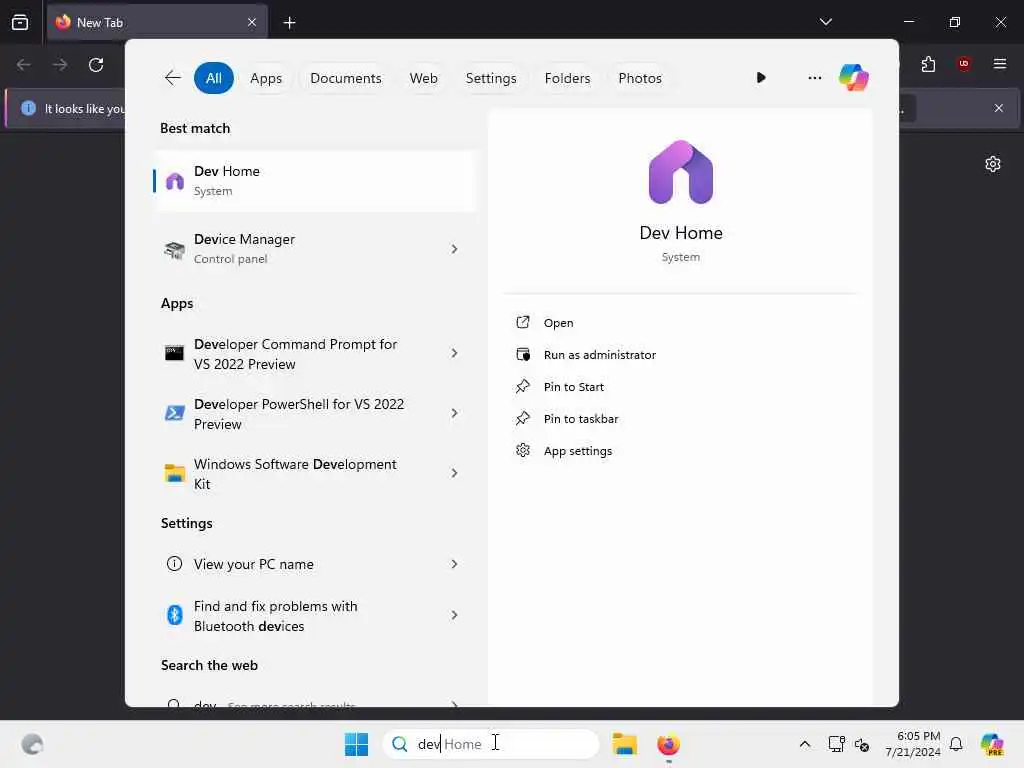Switch to the Web filter tab
Screen dimensions: 1024x768
(x=423, y=78)
